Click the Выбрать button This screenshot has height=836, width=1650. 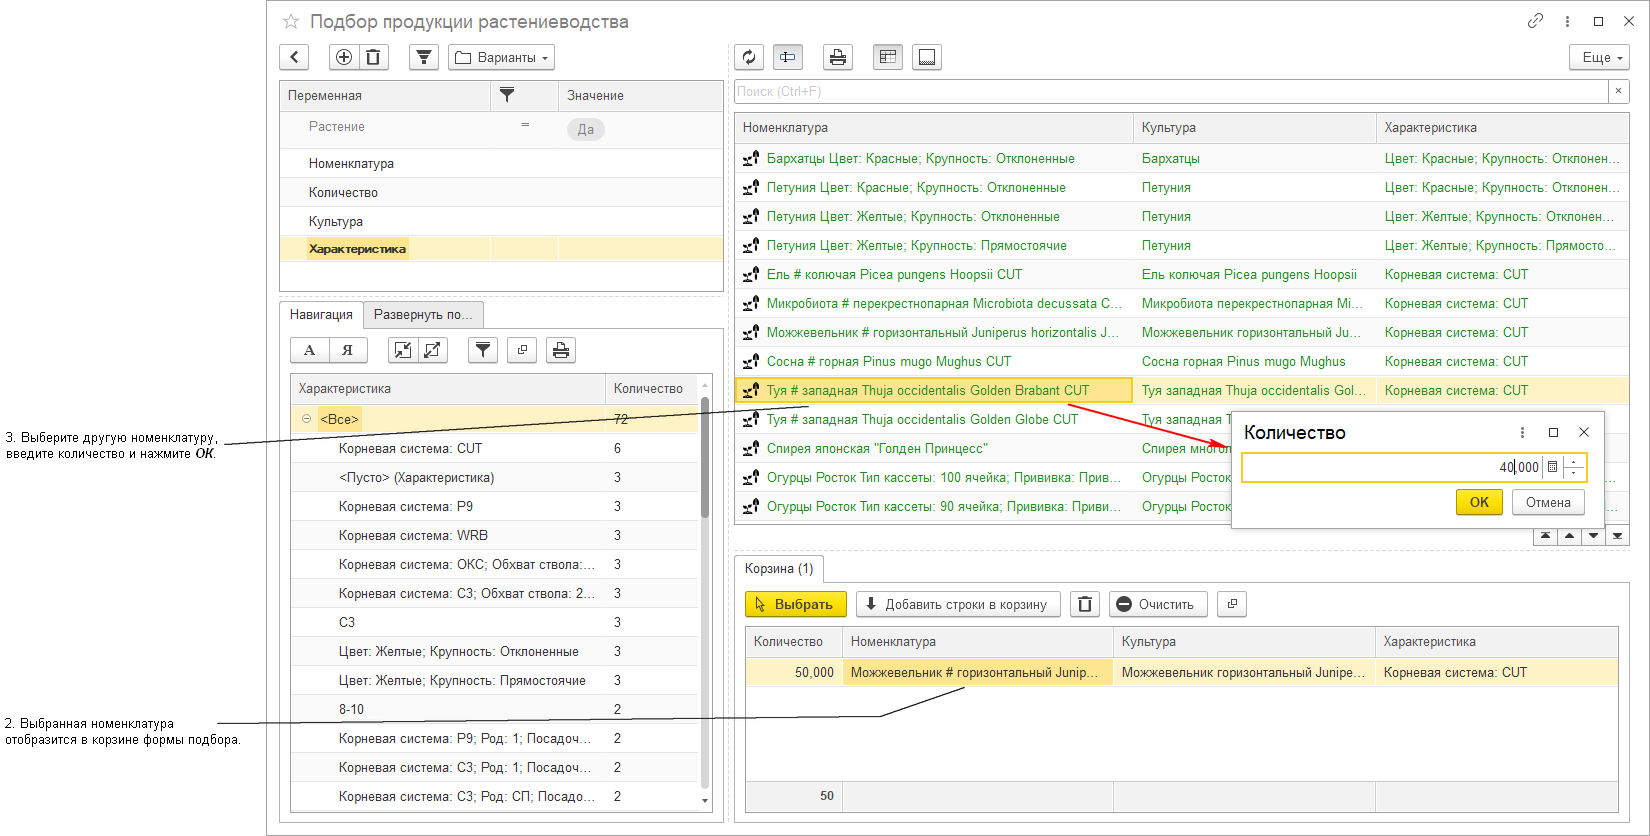coord(795,604)
